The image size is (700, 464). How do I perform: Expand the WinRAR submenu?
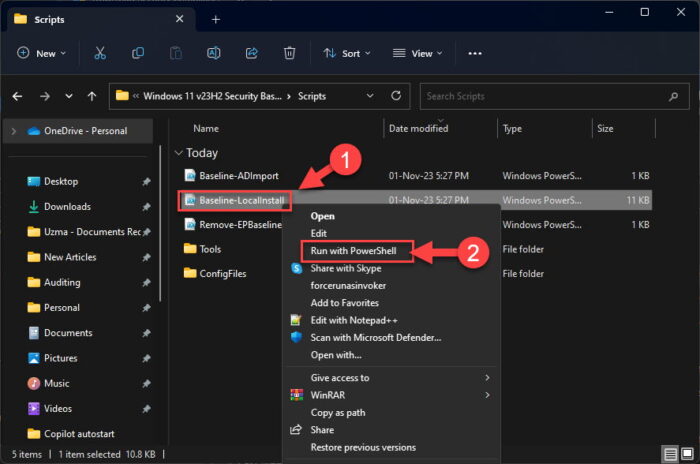point(488,395)
